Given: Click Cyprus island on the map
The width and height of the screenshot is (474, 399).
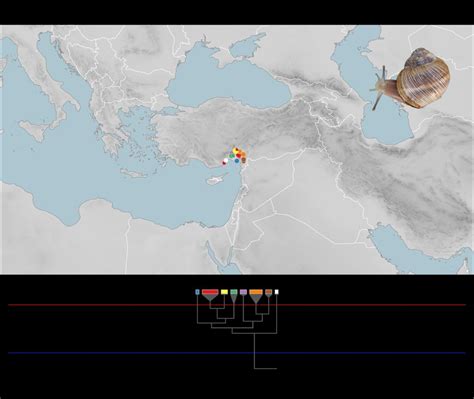Looking at the screenshot, I should coord(216,180).
